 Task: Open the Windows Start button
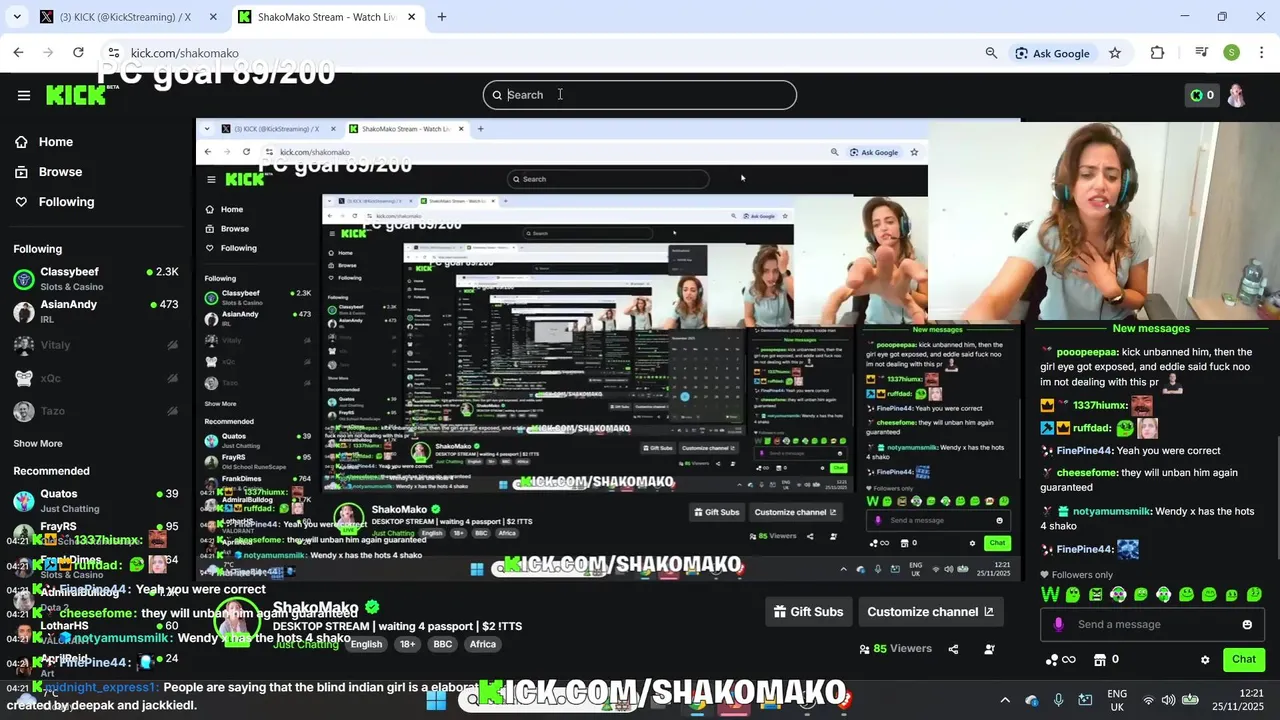point(436,700)
